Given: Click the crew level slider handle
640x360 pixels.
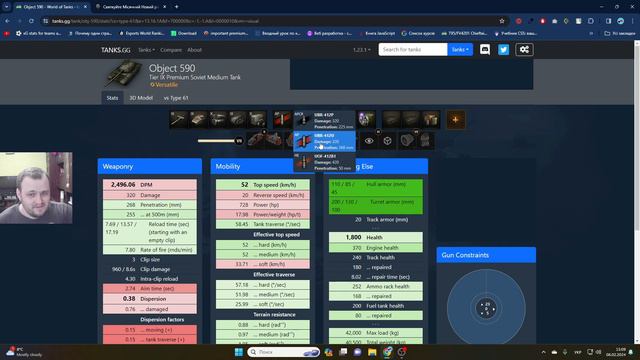Looking at the screenshot, I should [x=239, y=141].
